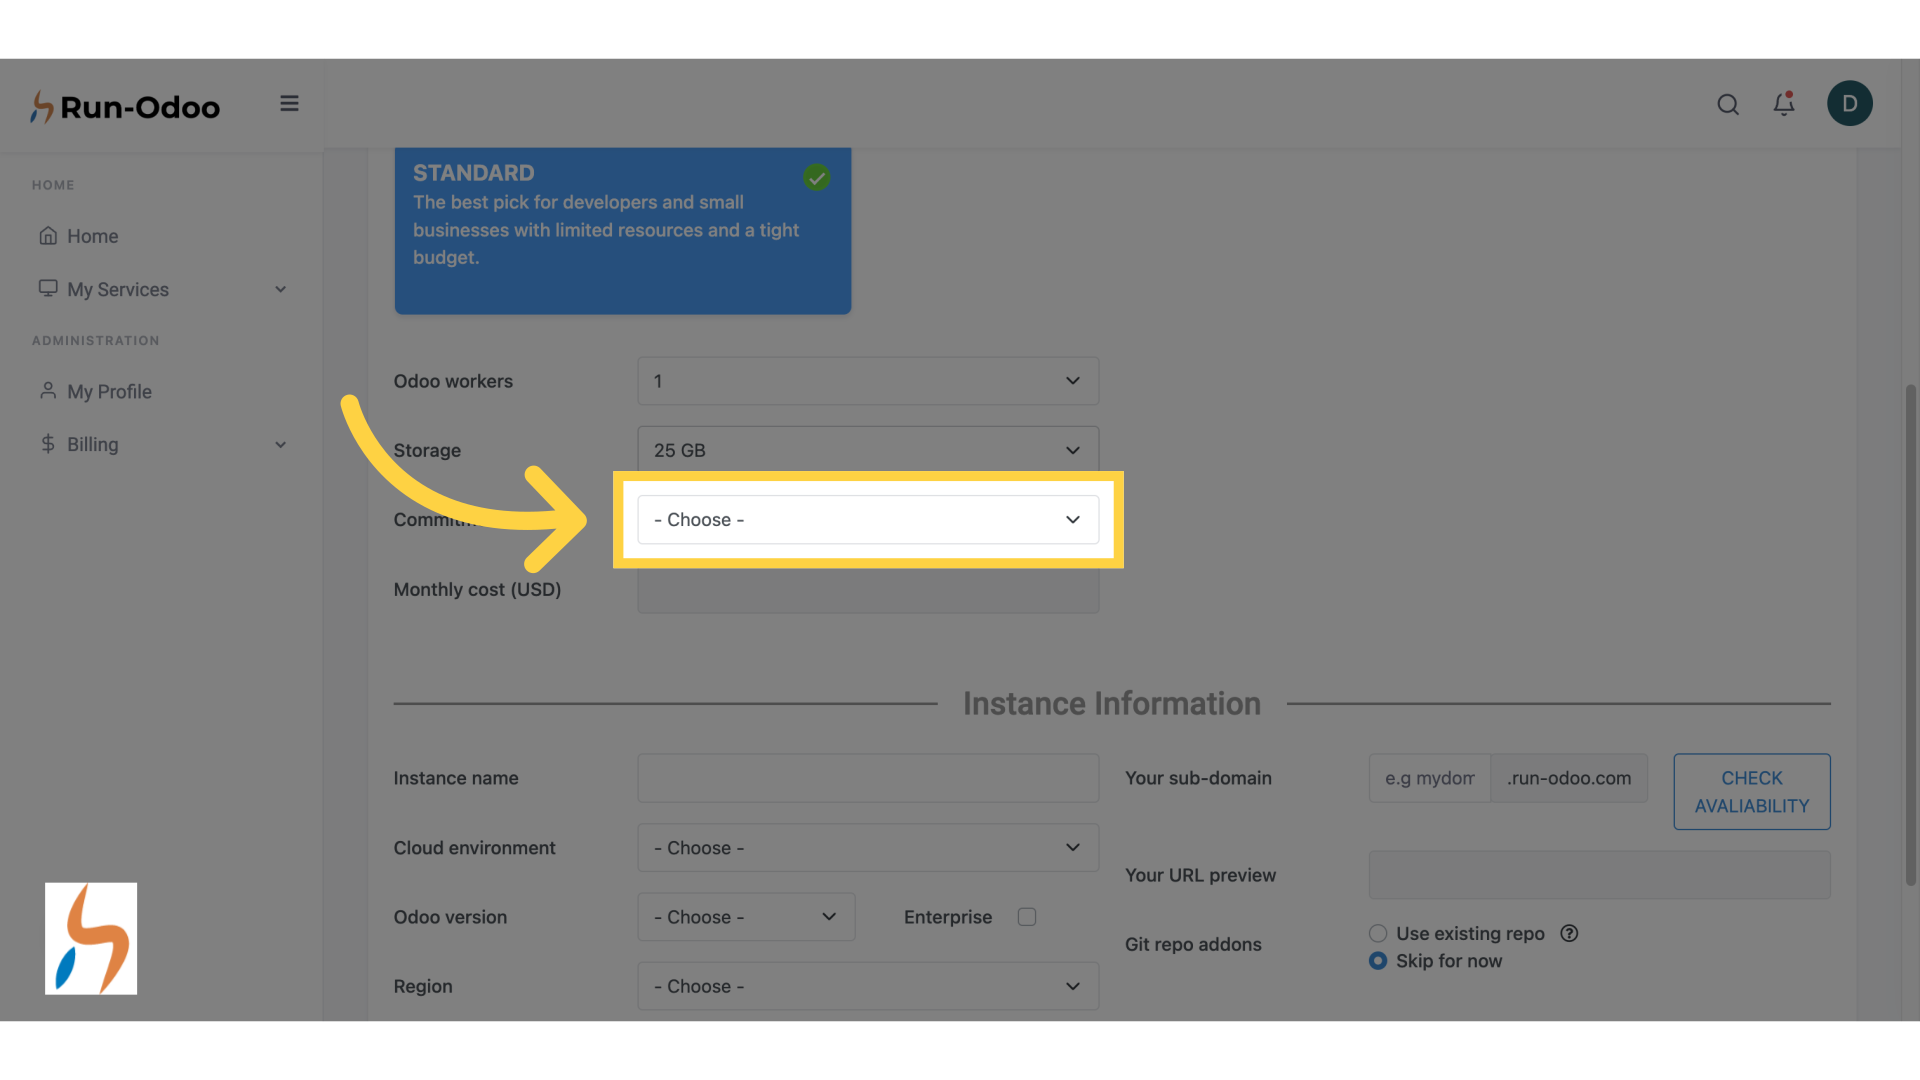Image resolution: width=1920 pixels, height=1080 pixels.
Task: Open the user avatar D menu
Action: pyautogui.click(x=1849, y=103)
